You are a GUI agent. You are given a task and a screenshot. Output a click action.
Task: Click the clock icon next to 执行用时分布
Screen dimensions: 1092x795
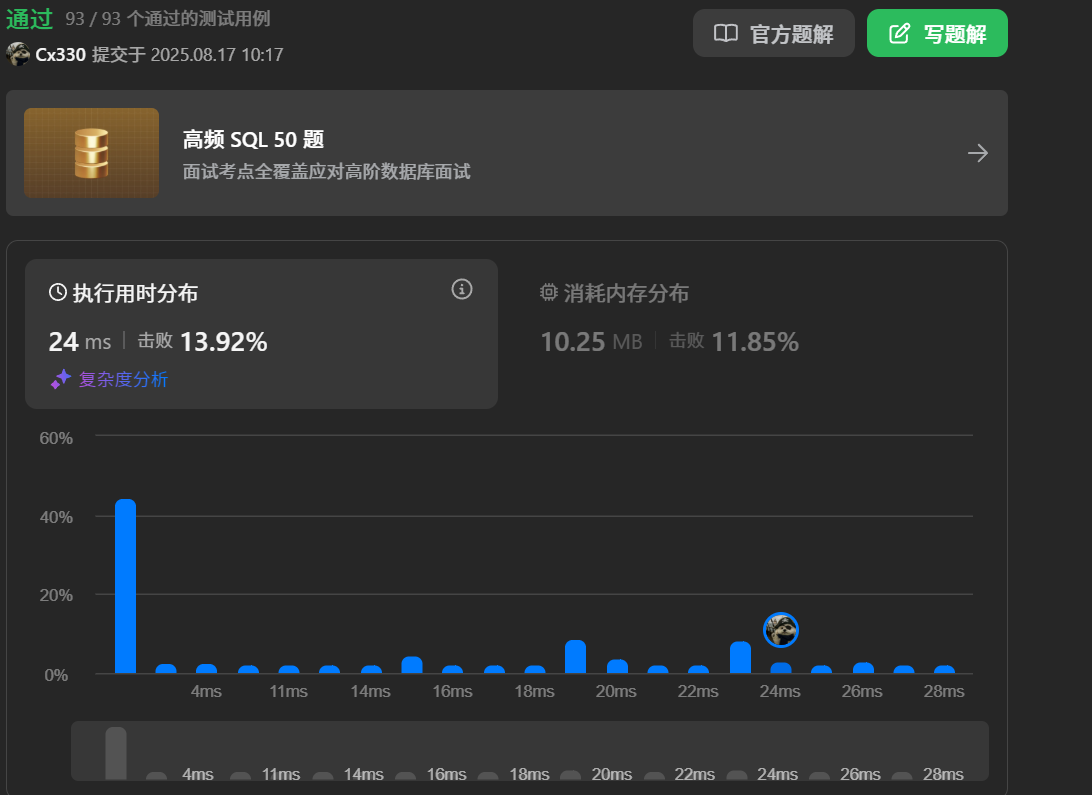[x=58, y=292]
